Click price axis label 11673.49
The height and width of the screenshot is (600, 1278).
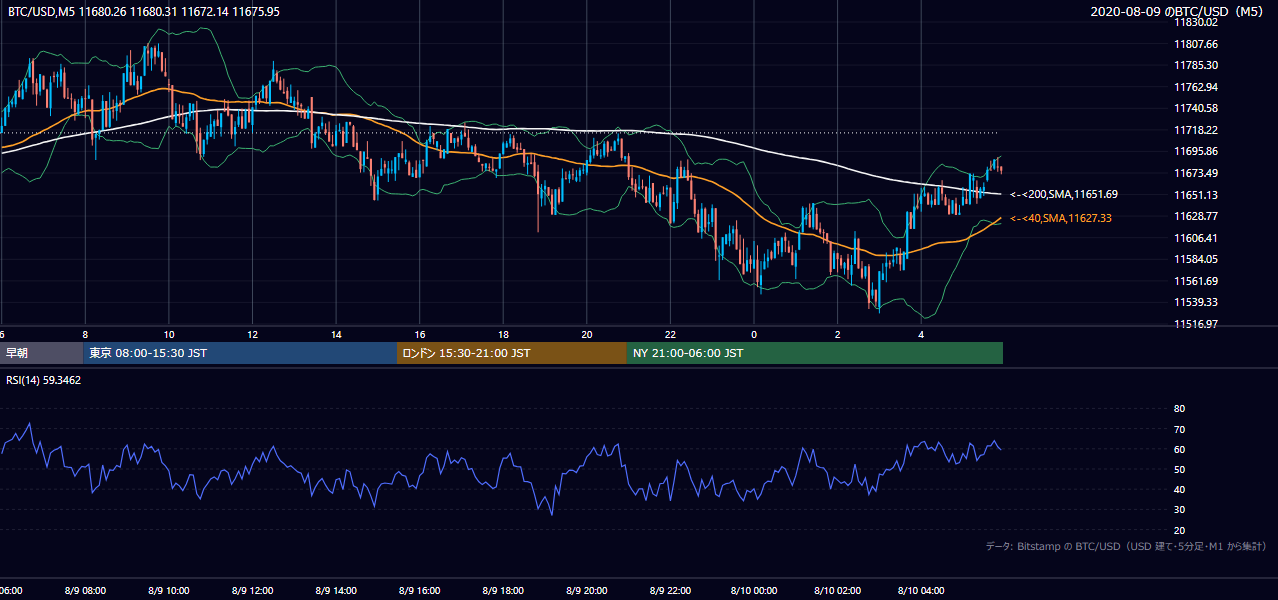point(1196,173)
